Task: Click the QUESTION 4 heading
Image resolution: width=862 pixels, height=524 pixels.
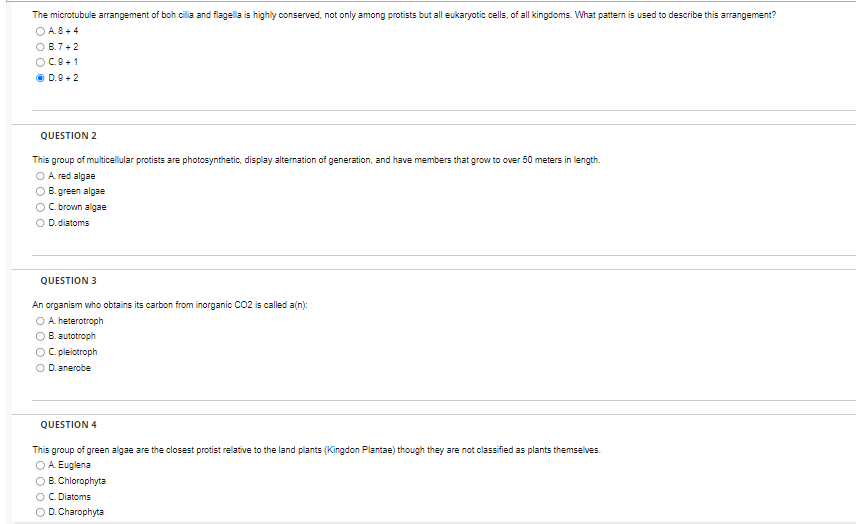Action: pyautogui.click(x=68, y=425)
